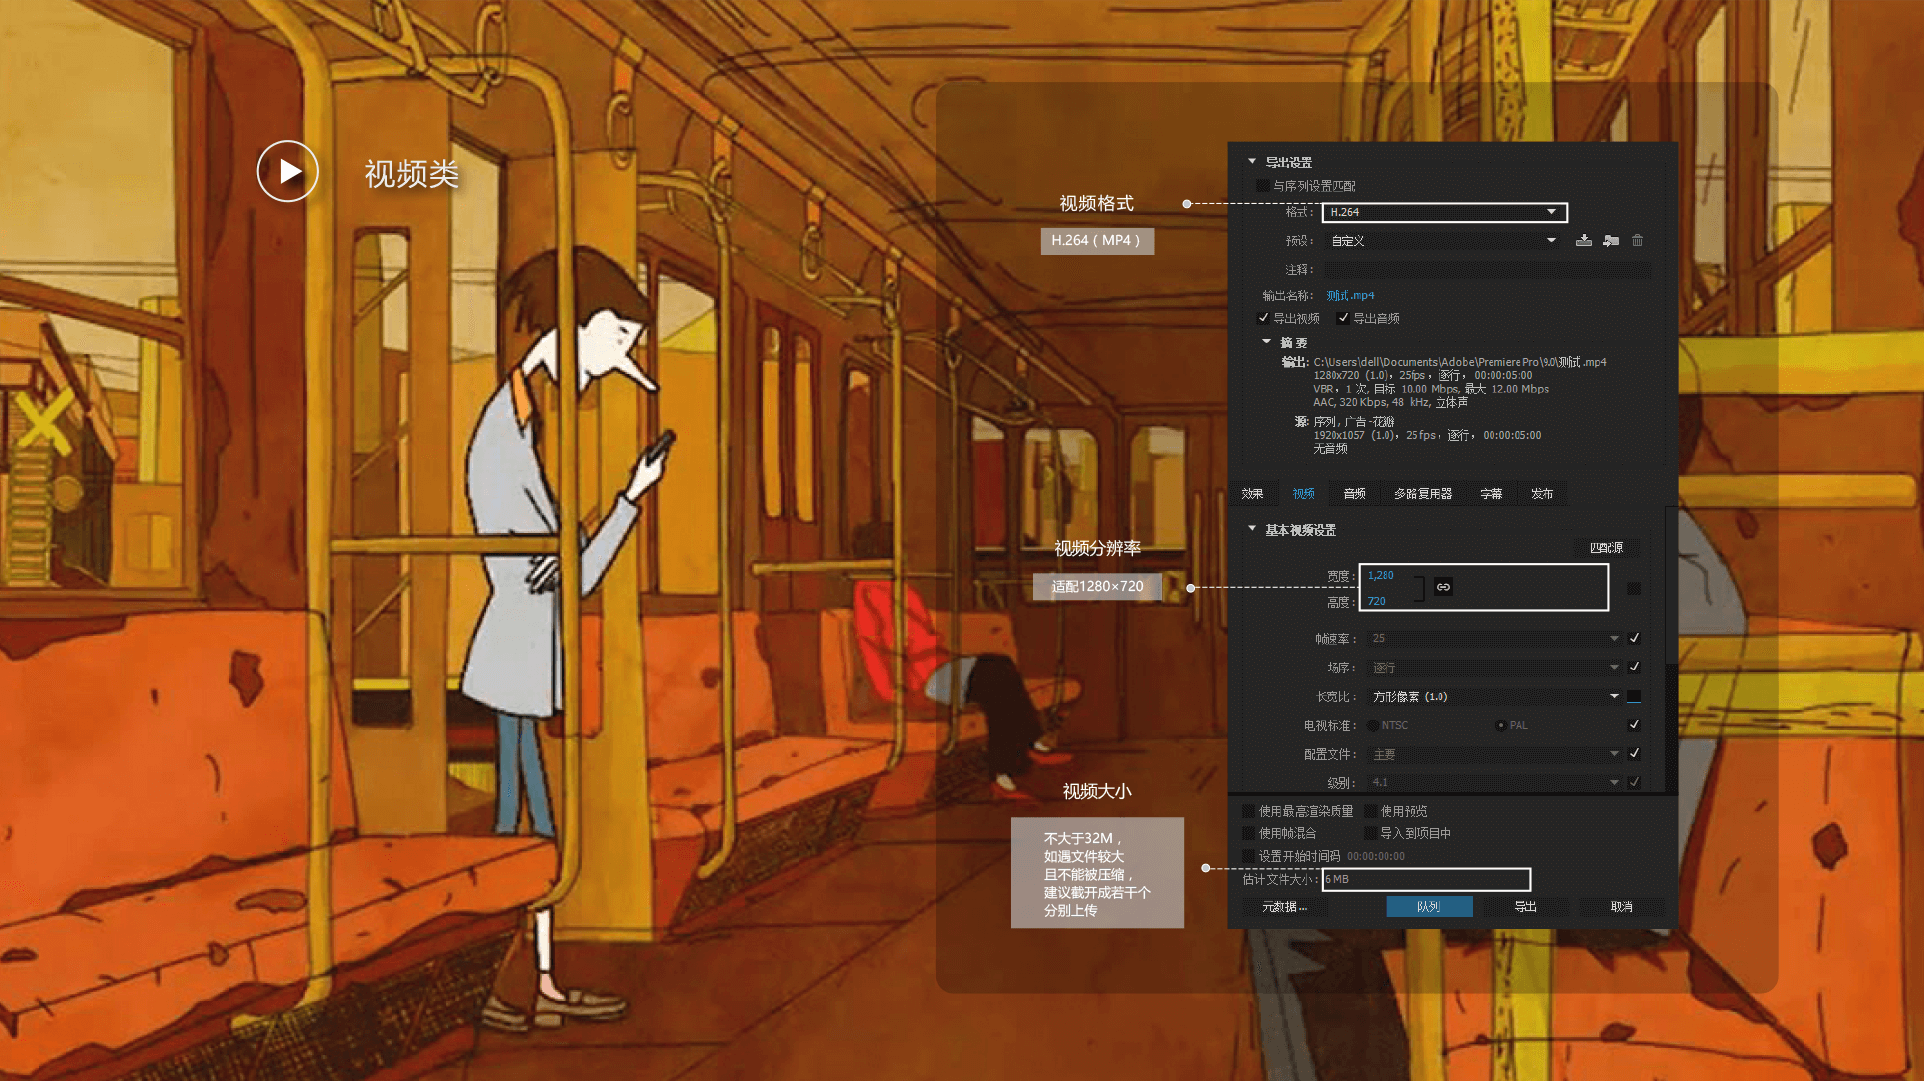Toggle the match-source checkbox for 电视标准
This screenshot has width=1924, height=1081.
tap(1634, 725)
